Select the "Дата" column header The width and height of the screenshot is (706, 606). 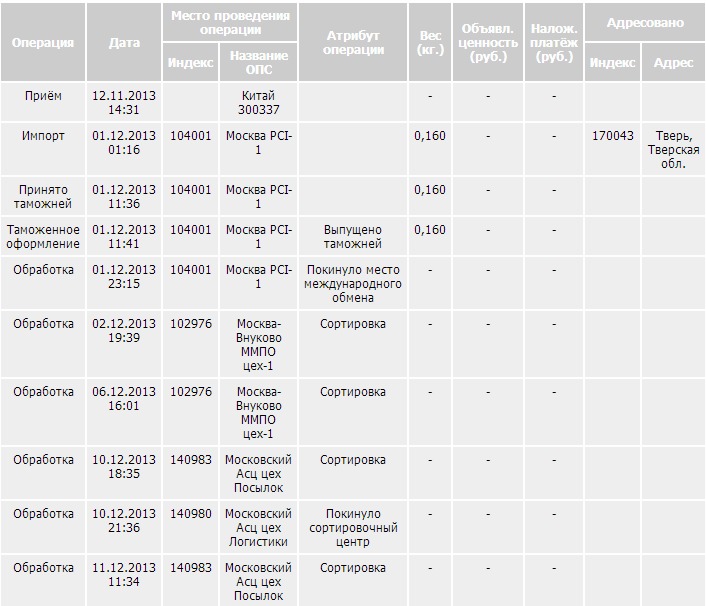click(x=124, y=43)
